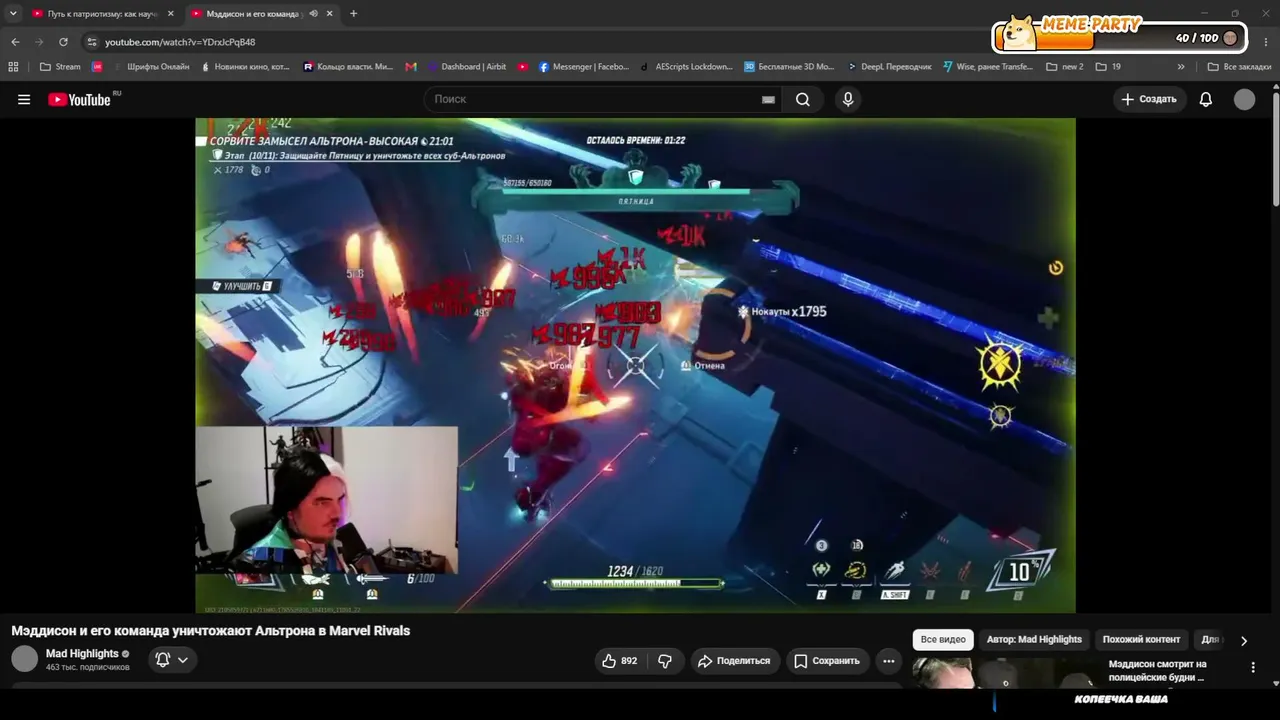Select the Похожий контент chip

pos(1141,640)
